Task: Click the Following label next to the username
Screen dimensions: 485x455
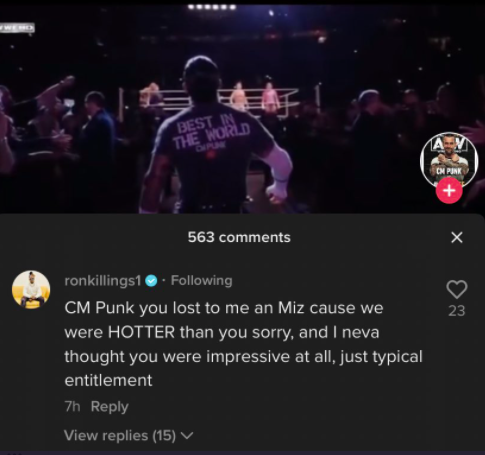Action: [x=201, y=280]
